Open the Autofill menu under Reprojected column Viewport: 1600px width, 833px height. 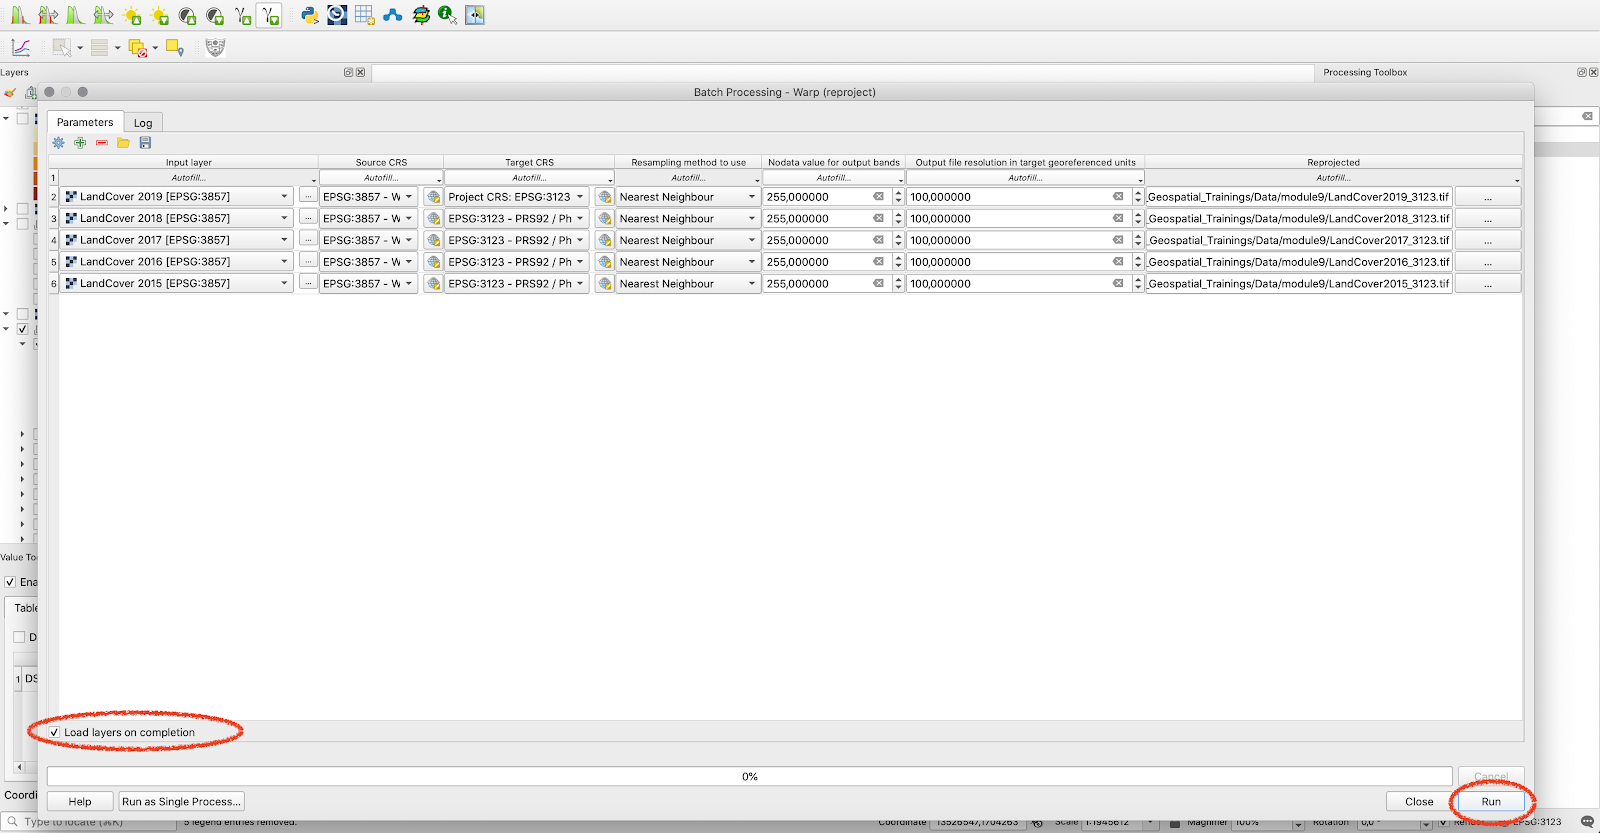click(1334, 178)
